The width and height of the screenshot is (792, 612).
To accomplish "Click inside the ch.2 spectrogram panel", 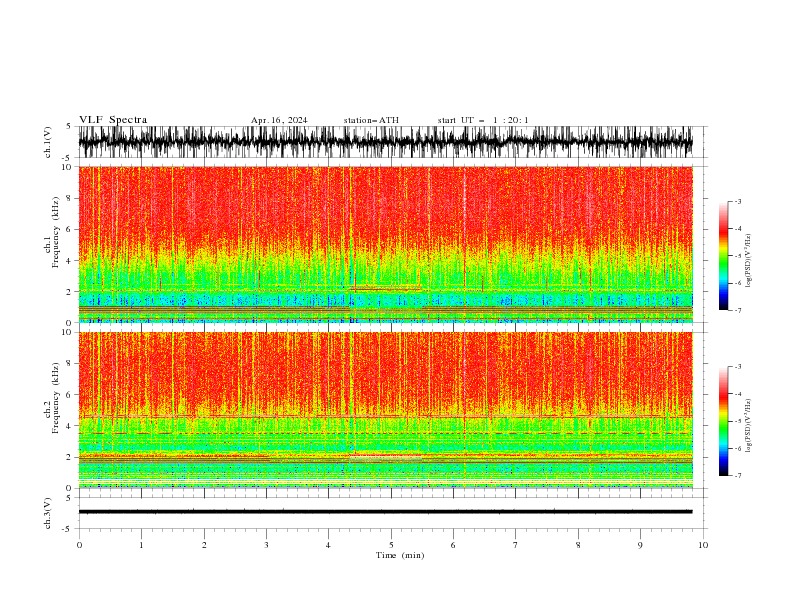I will [385, 410].
